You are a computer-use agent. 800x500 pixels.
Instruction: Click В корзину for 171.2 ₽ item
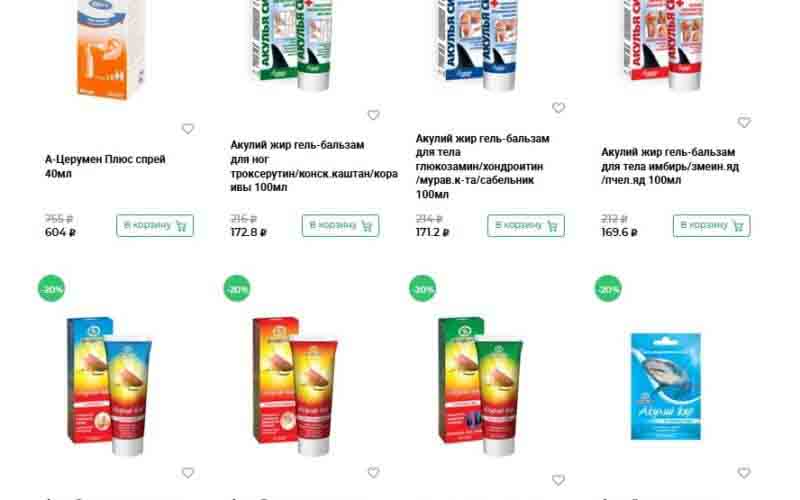[x=526, y=226]
